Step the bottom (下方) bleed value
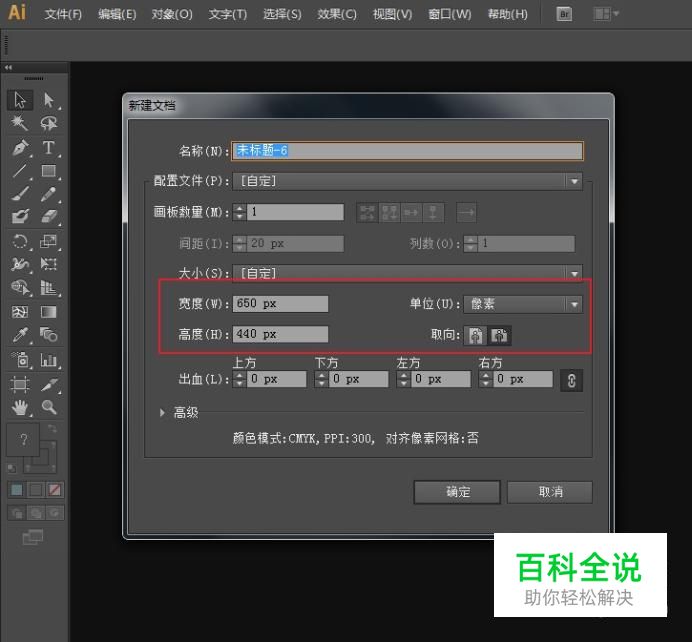Image resolution: width=692 pixels, height=642 pixels. pos(321,379)
